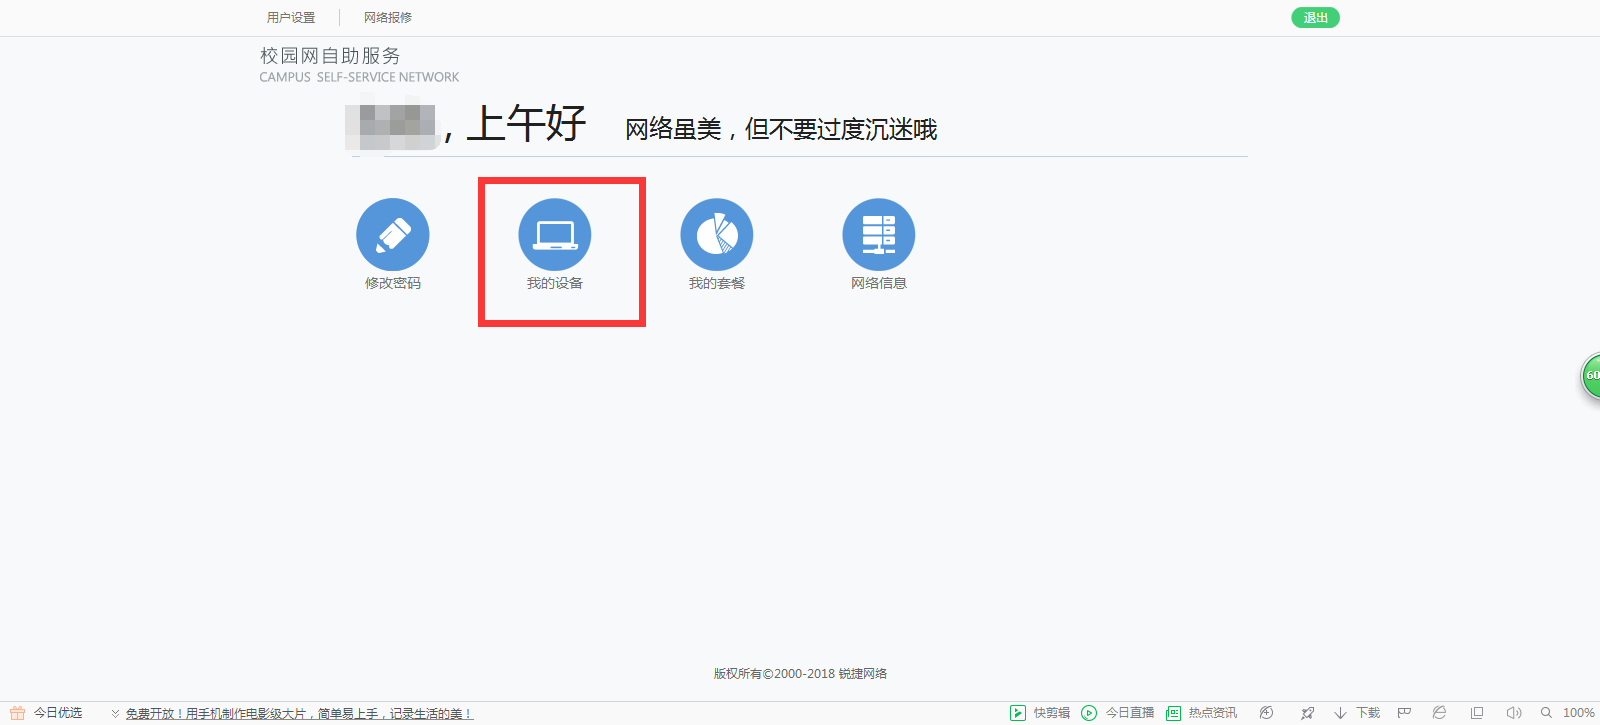Click the green 退出 logout button
This screenshot has height=725, width=1600.
1315,18
